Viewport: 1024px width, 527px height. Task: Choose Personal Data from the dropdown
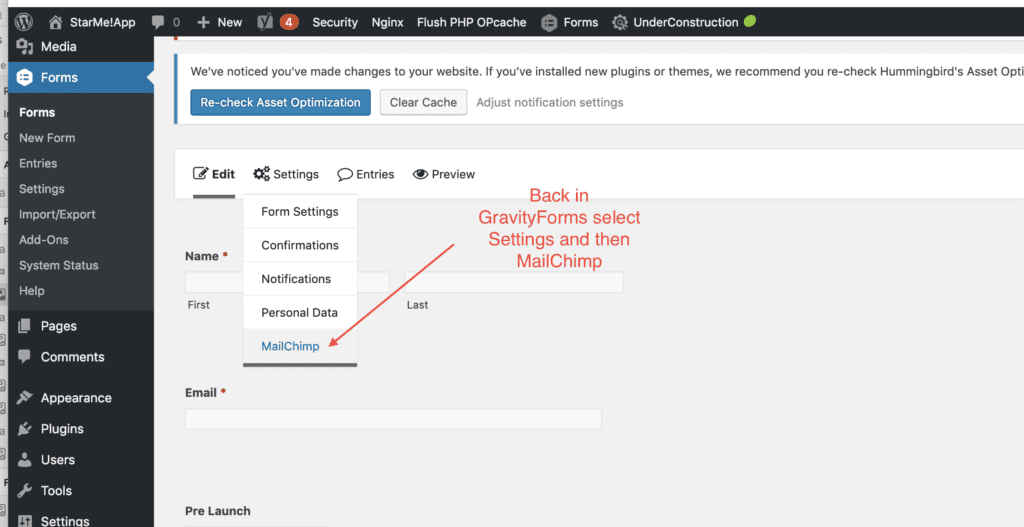300,312
